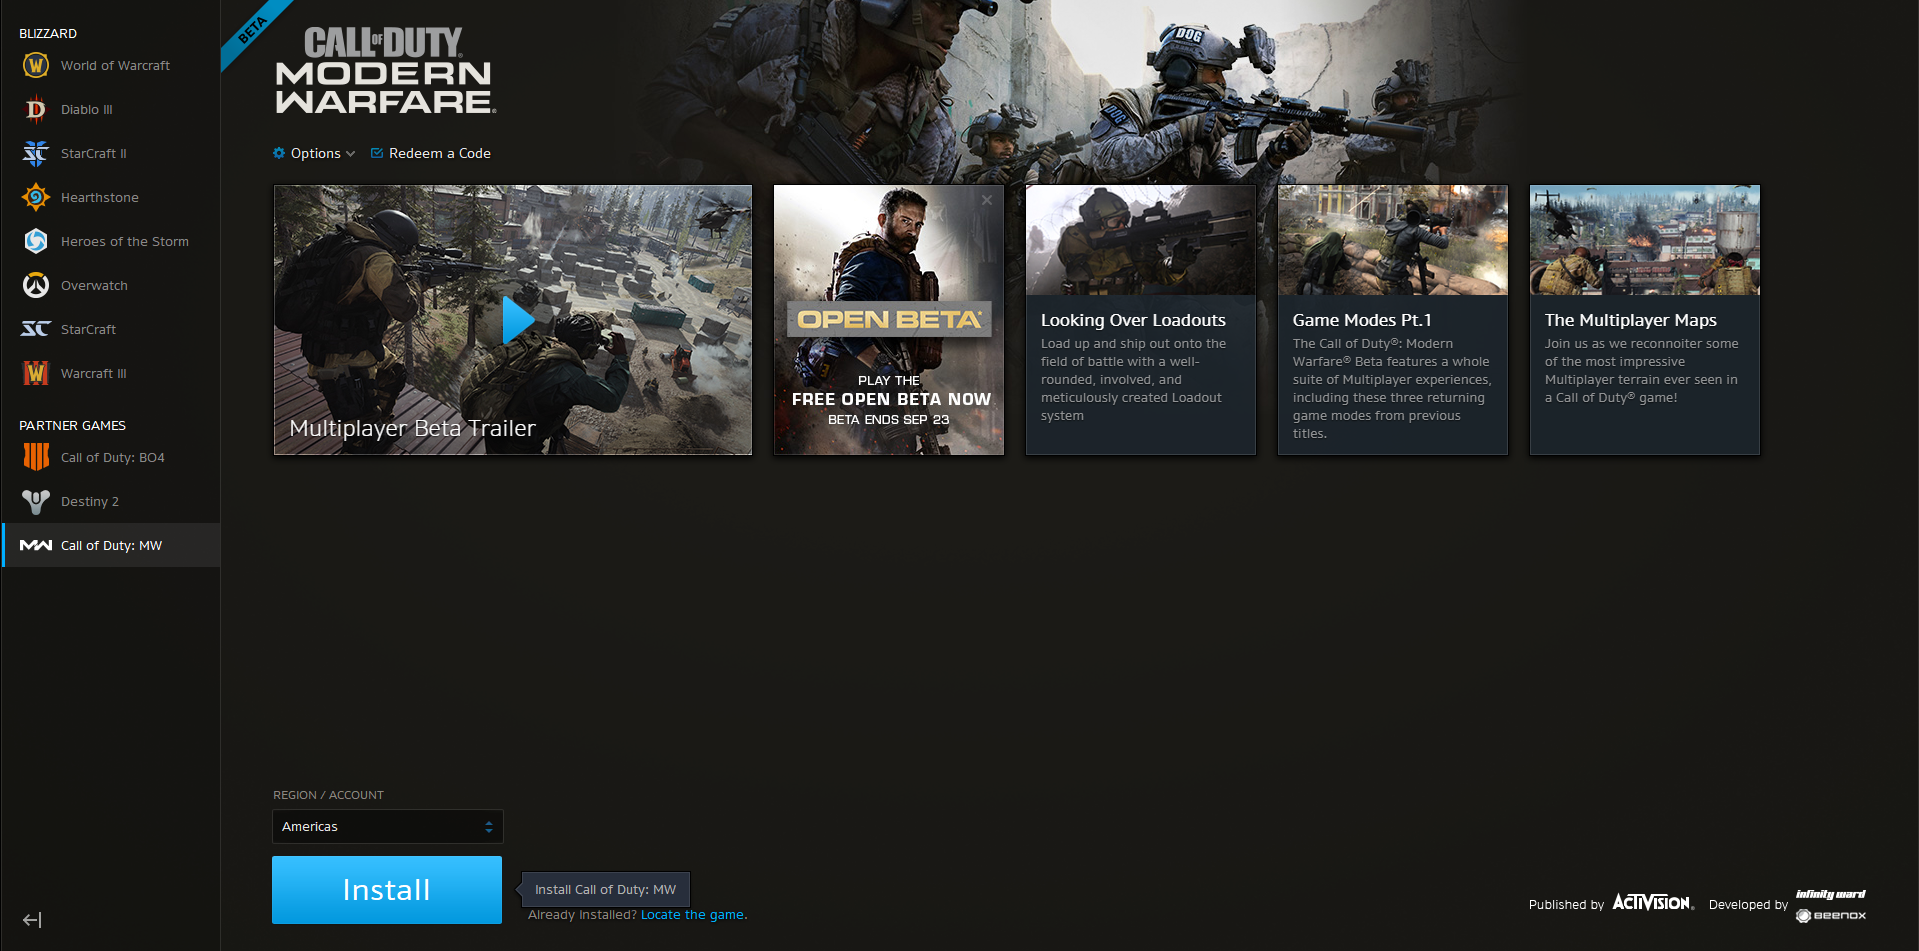Open the Game Modes Pt.1 article
The height and width of the screenshot is (951, 1919).
[1393, 320]
